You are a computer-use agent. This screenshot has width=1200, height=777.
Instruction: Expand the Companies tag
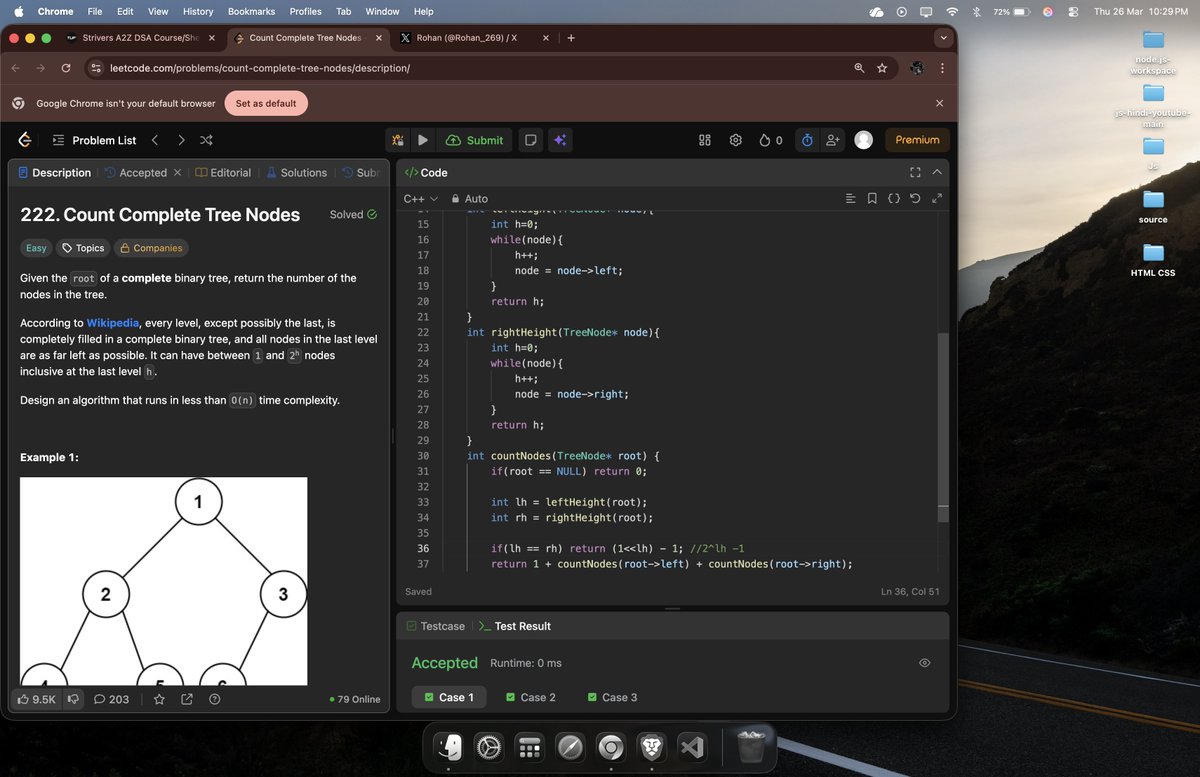[150, 248]
